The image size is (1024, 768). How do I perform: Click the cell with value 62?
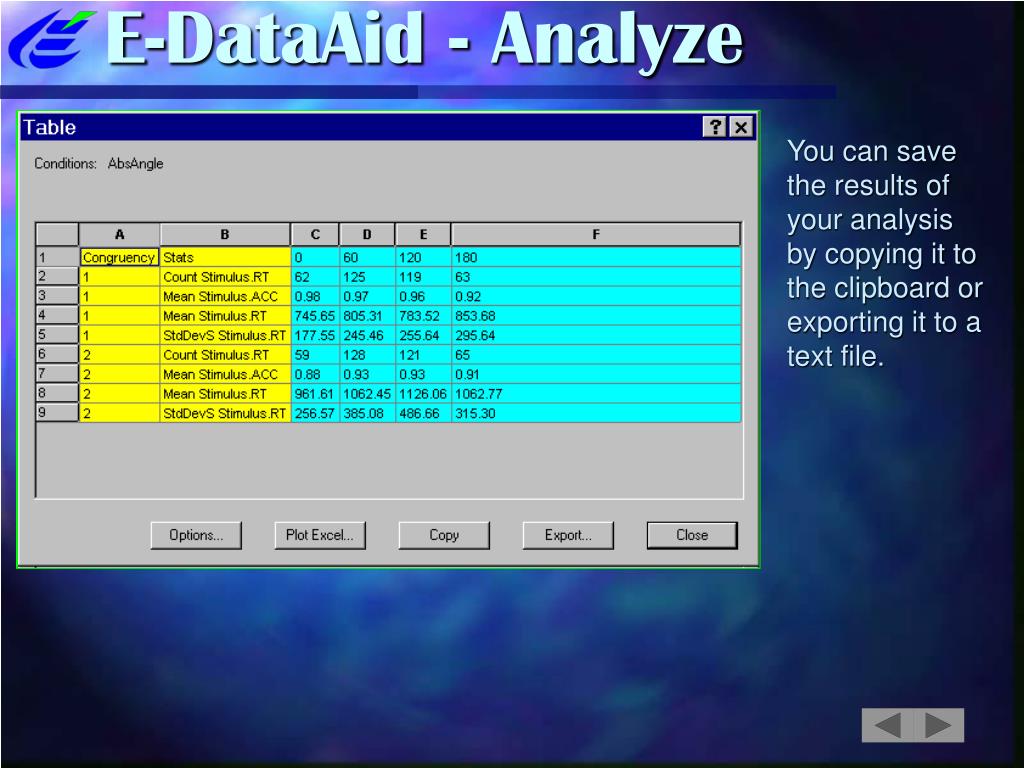click(315, 277)
